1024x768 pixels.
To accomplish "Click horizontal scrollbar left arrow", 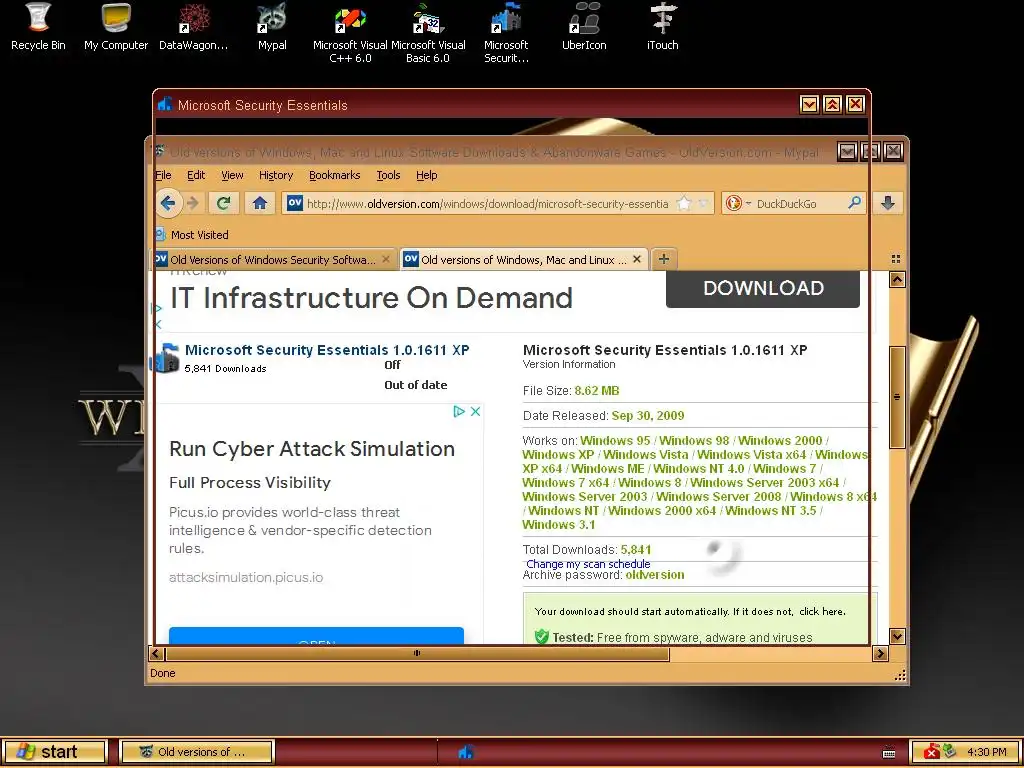I will click(x=157, y=653).
